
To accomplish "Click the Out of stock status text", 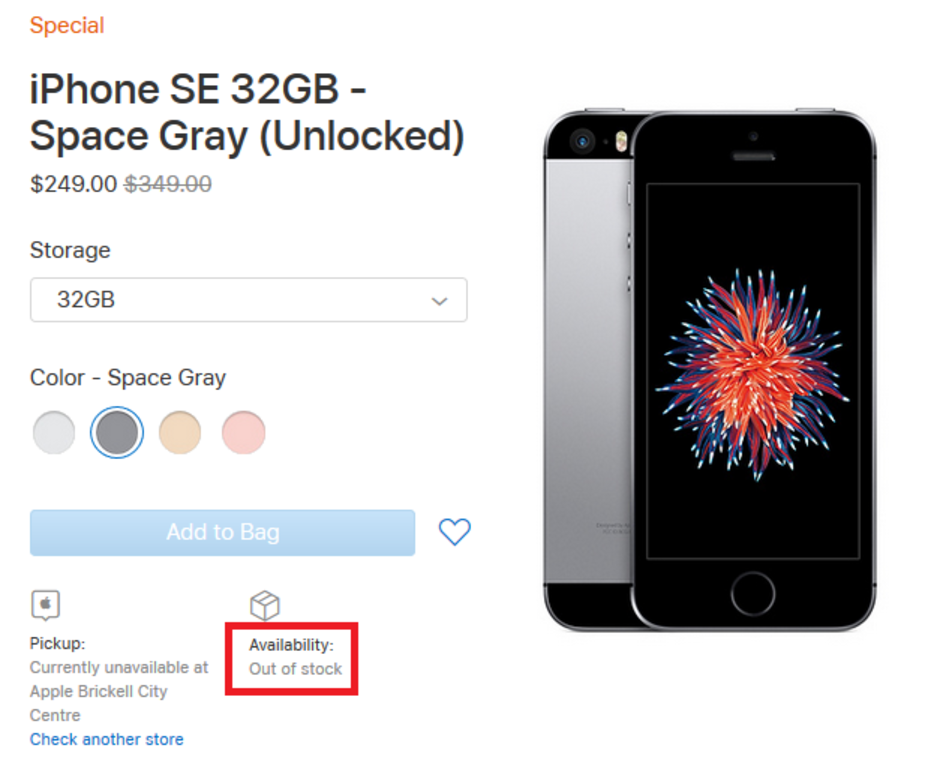I will pos(296,669).
